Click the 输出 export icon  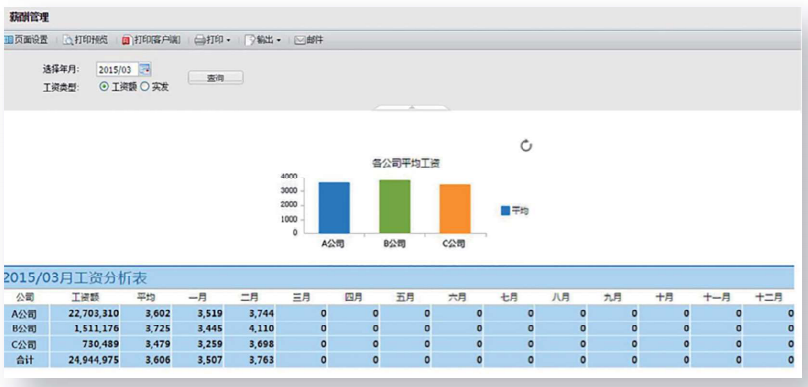(250, 40)
